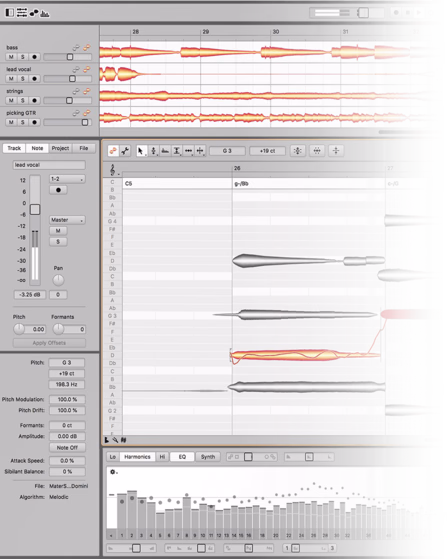Image resolution: width=447 pixels, height=559 pixels.
Task: Click the -3.25 dB volume field
Action: 30,295
